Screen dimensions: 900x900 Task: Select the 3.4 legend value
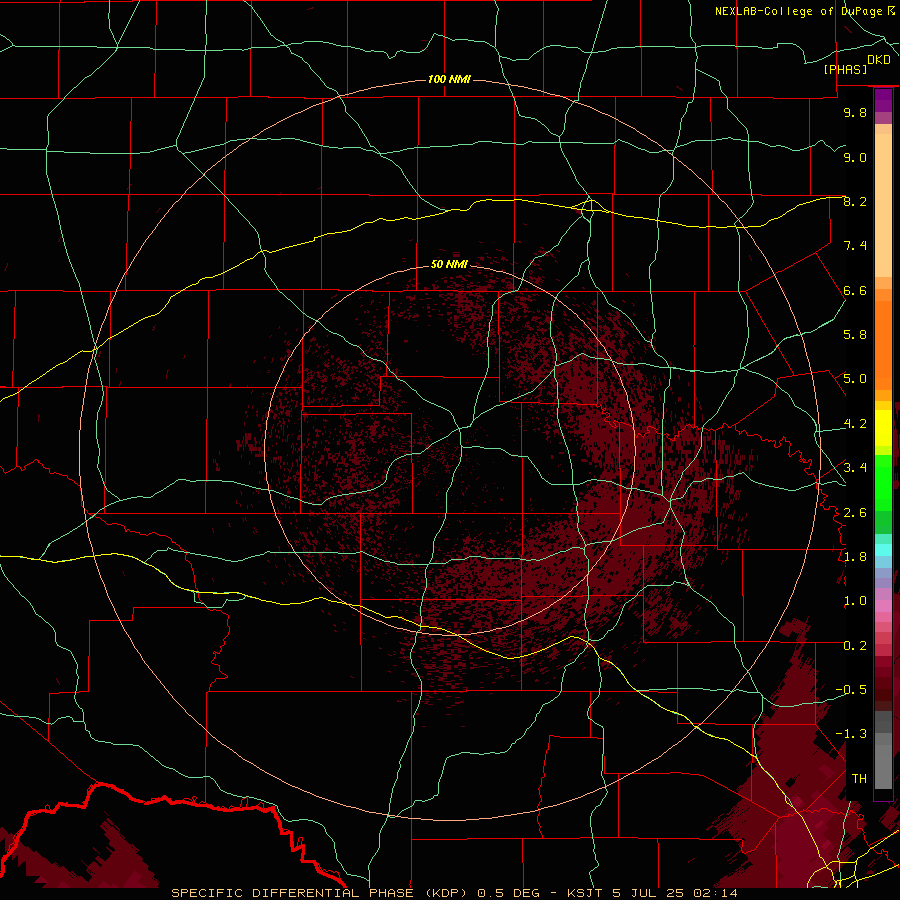pyautogui.click(x=855, y=468)
